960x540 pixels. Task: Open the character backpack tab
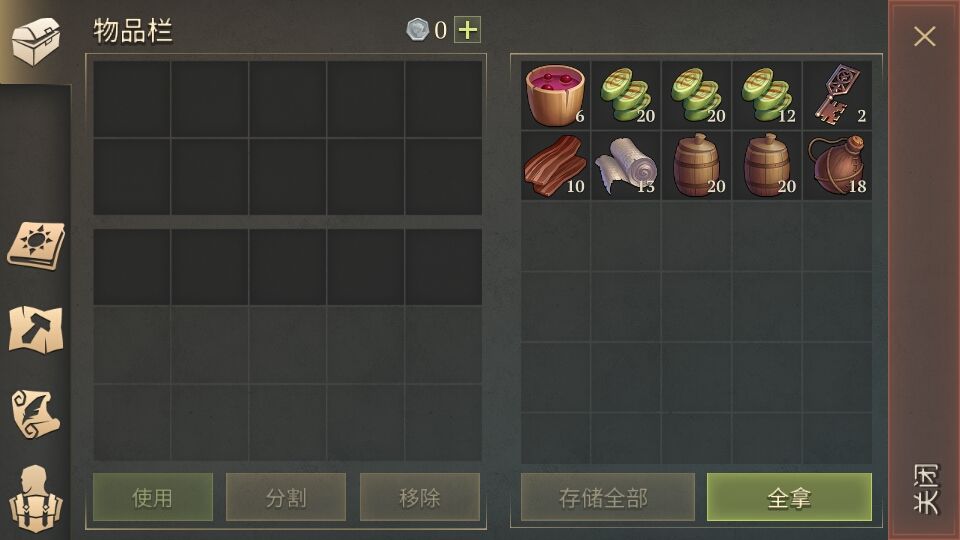(36, 499)
